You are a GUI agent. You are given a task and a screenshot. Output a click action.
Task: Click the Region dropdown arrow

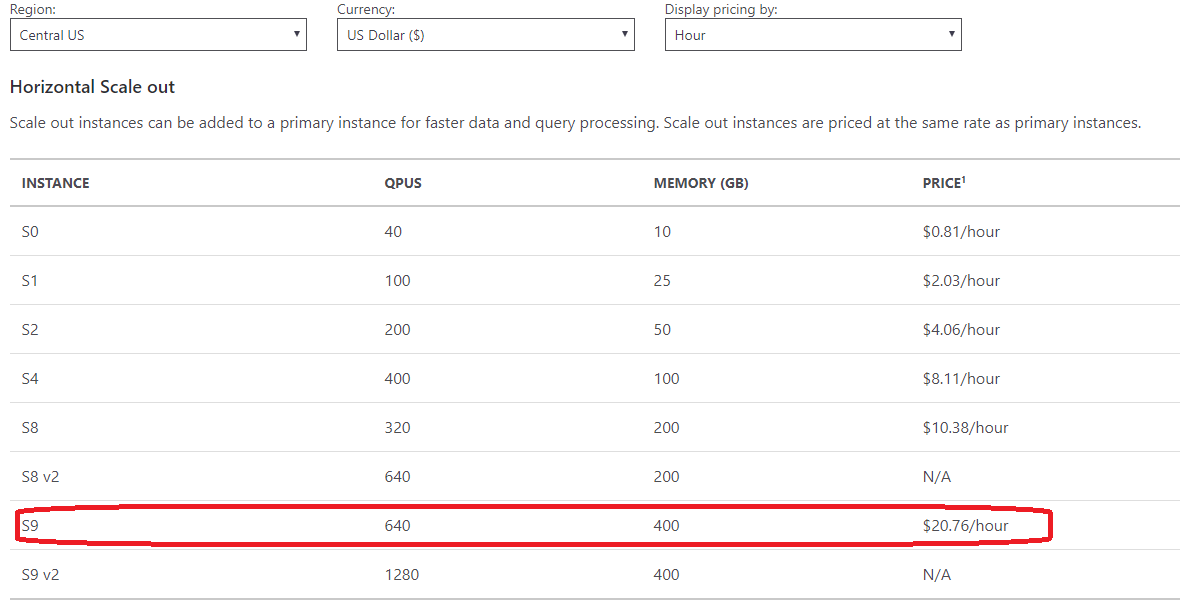296,34
